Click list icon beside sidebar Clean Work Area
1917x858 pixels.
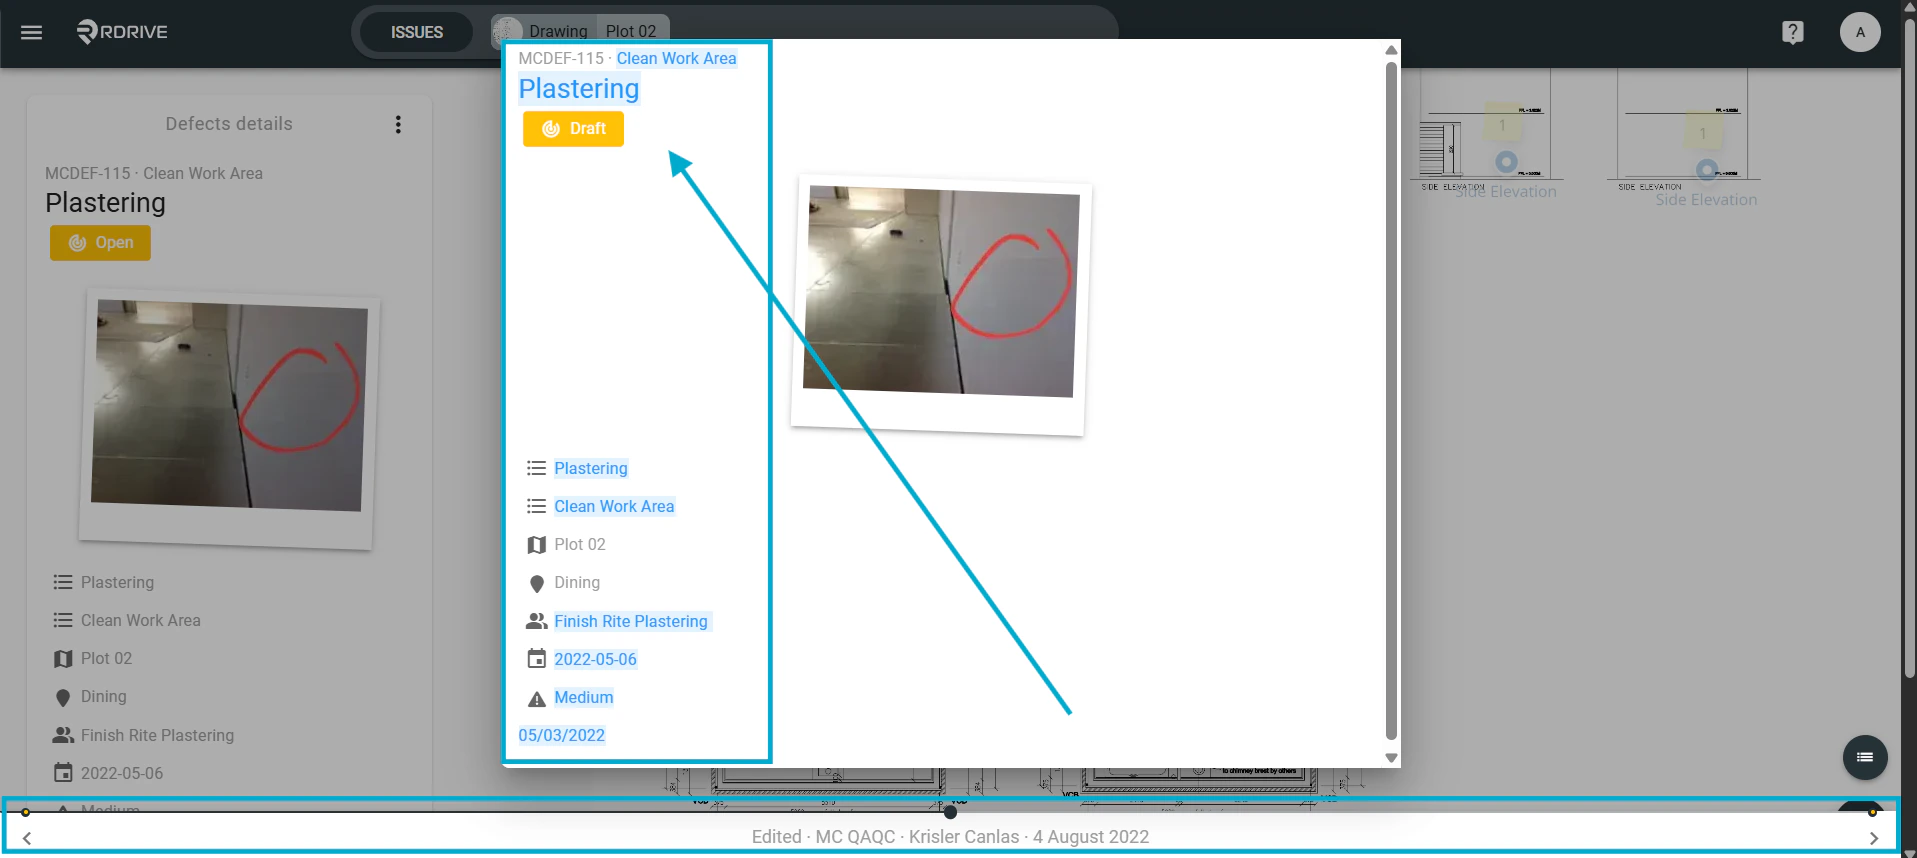pos(63,620)
